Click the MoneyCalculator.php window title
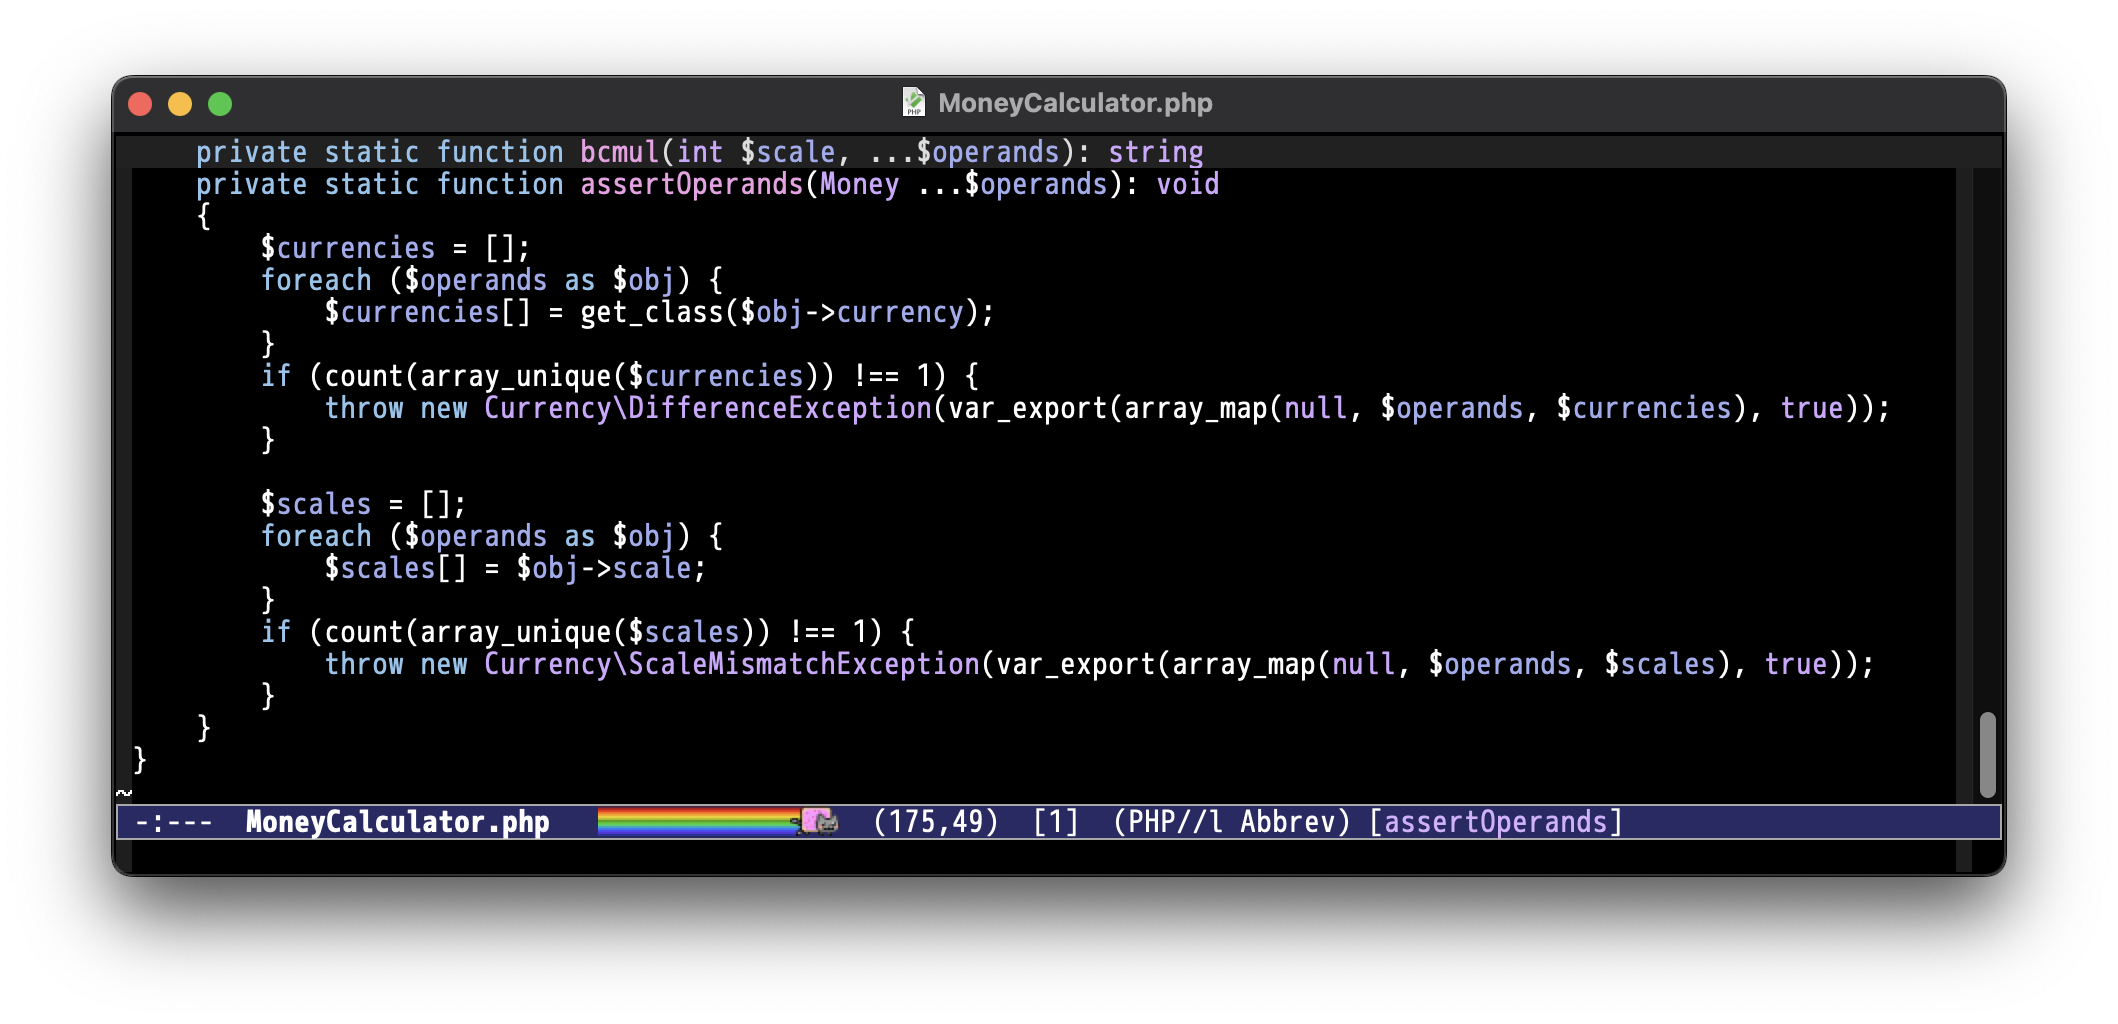The image size is (2118, 1024). (1075, 103)
